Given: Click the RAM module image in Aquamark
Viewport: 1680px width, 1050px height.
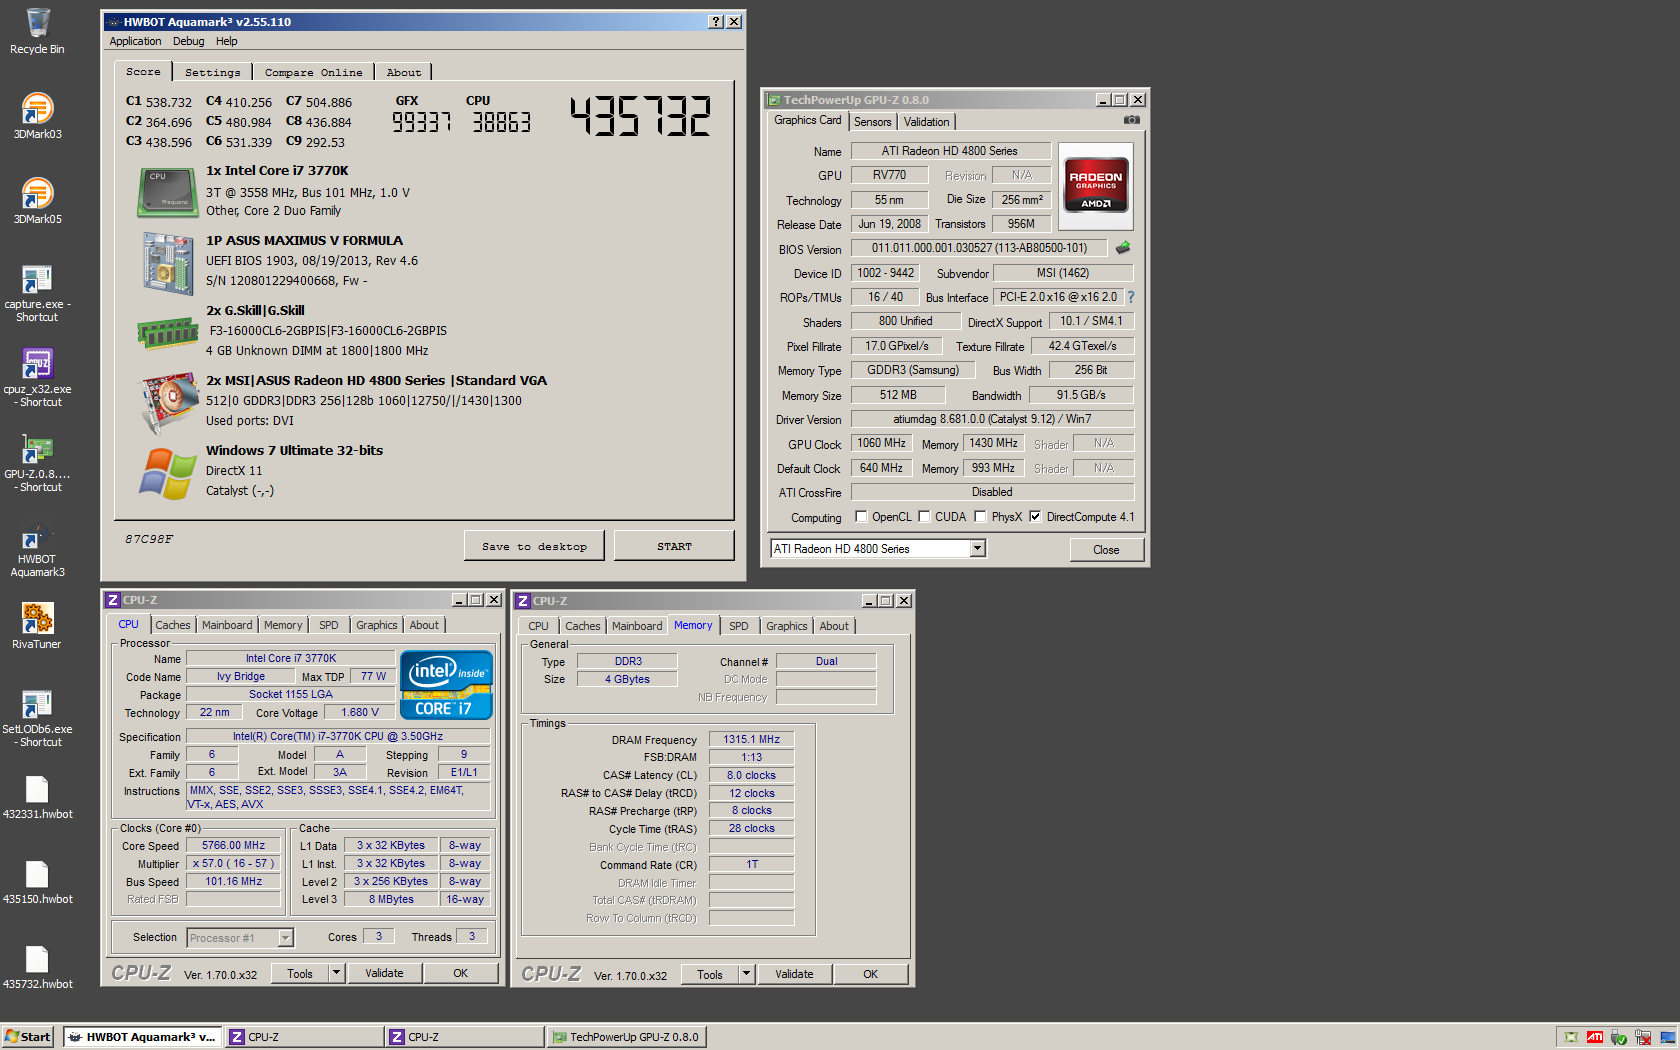Looking at the screenshot, I should [167, 333].
